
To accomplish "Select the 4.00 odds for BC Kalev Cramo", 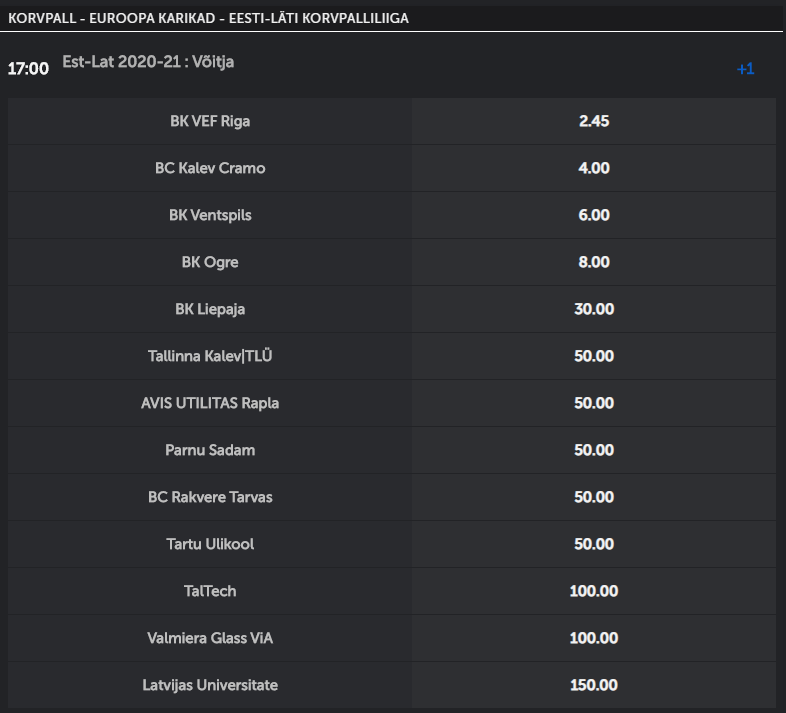I will (x=593, y=168).
